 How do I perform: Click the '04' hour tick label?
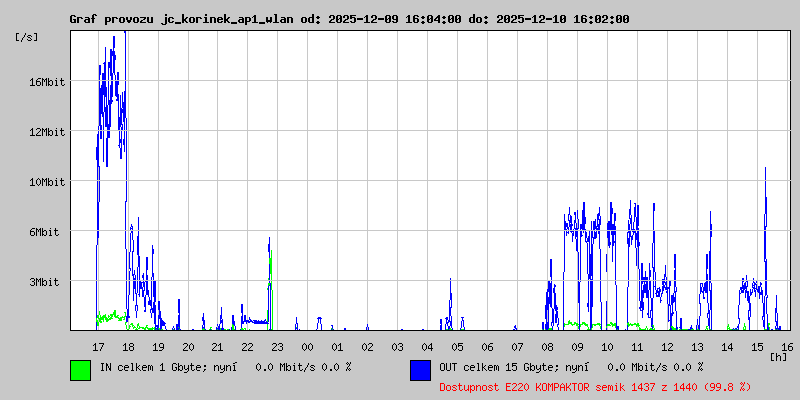(428, 347)
